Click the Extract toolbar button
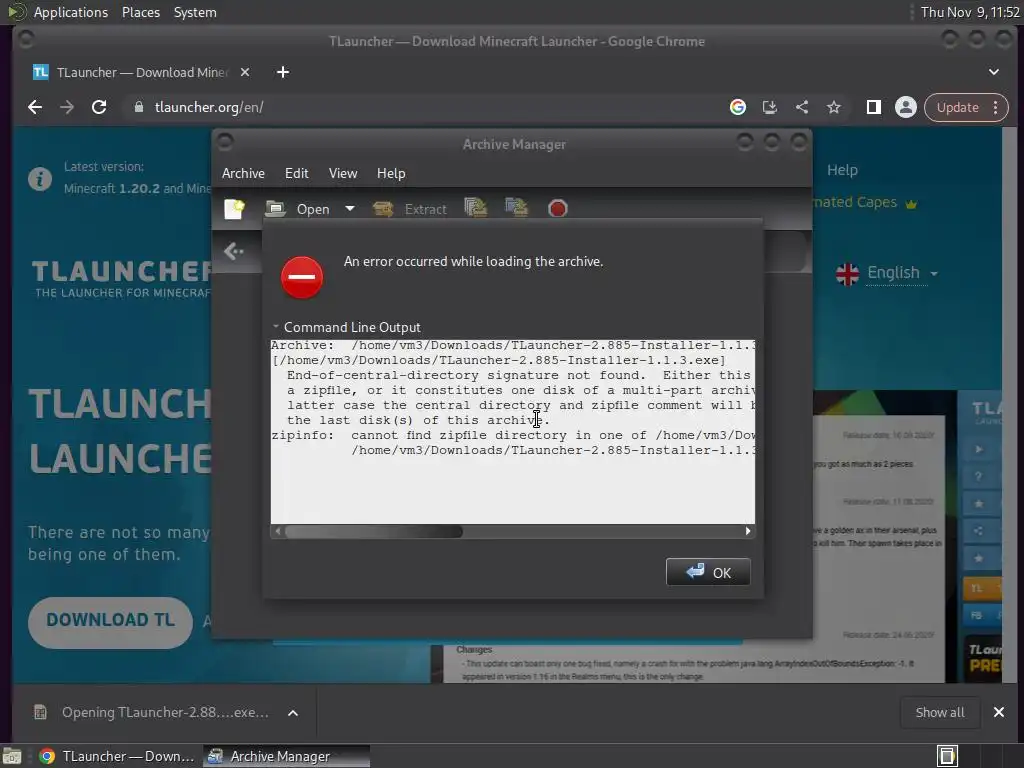Viewport: 1024px width, 768px height. (410, 209)
